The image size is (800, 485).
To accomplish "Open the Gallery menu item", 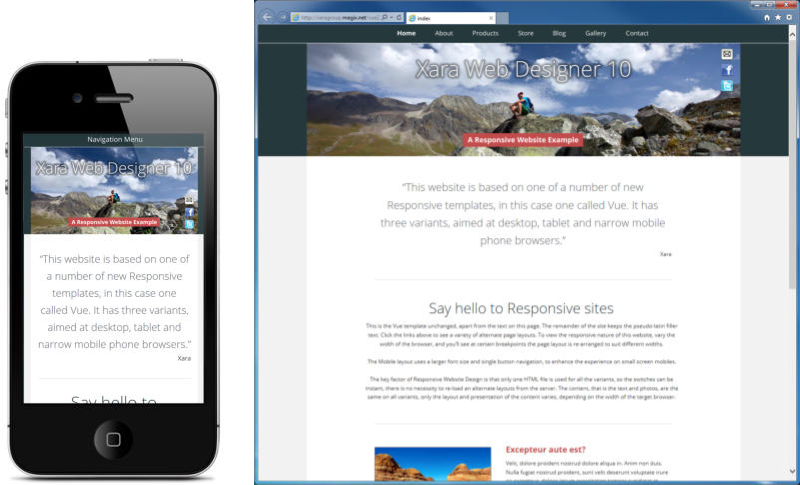I will [x=595, y=33].
